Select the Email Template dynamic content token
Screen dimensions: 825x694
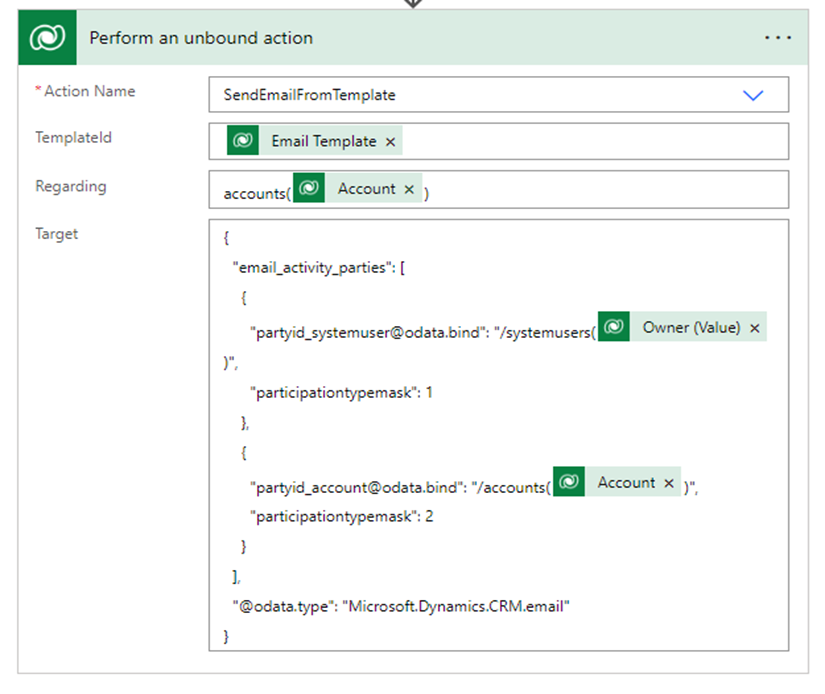[x=323, y=141]
